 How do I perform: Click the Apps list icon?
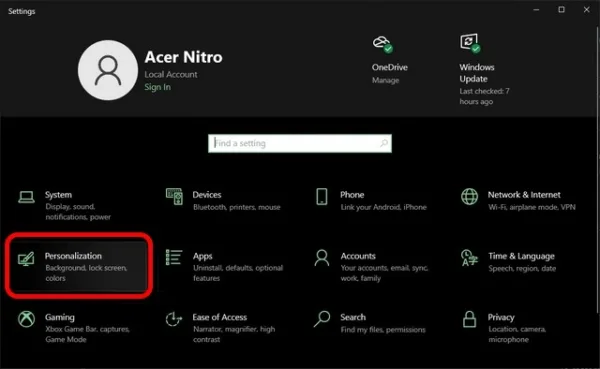click(174, 257)
